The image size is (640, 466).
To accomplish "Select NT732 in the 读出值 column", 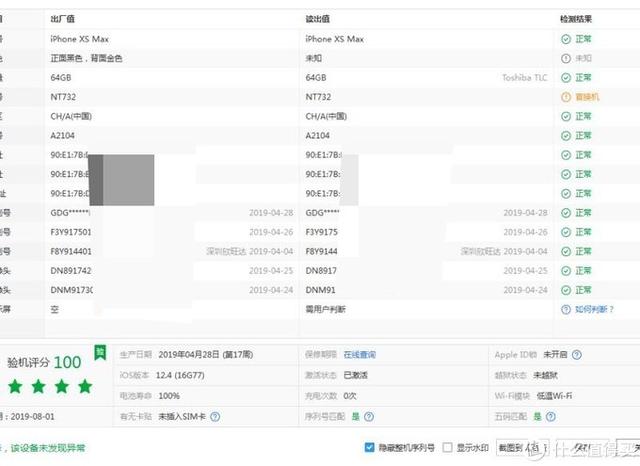I will [x=318, y=97].
